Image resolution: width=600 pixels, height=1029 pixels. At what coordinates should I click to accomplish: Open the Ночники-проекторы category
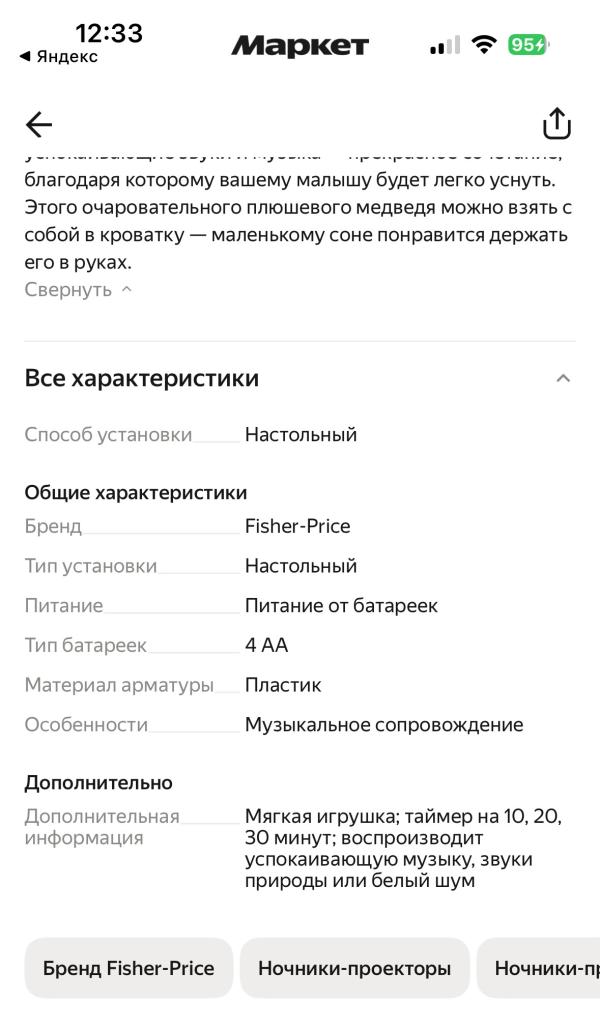(355, 967)
